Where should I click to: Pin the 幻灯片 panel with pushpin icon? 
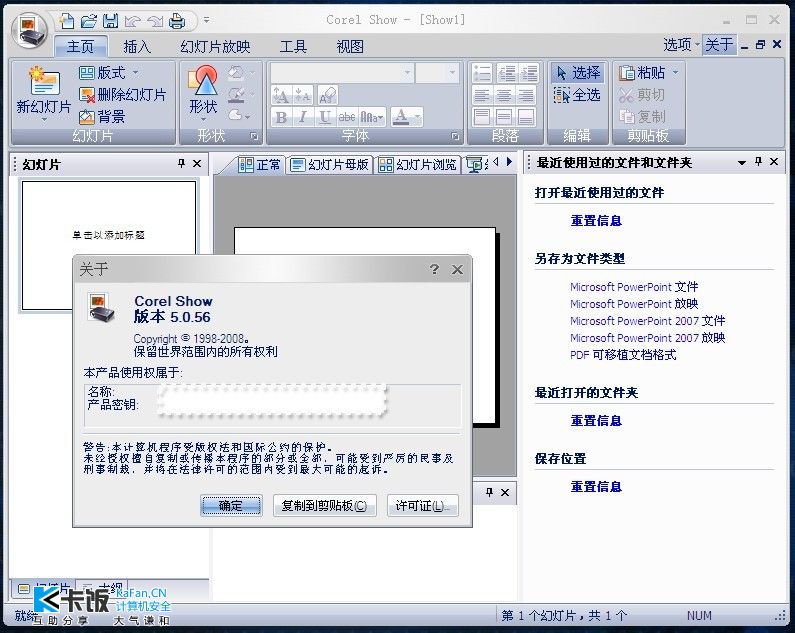[182, 163]
